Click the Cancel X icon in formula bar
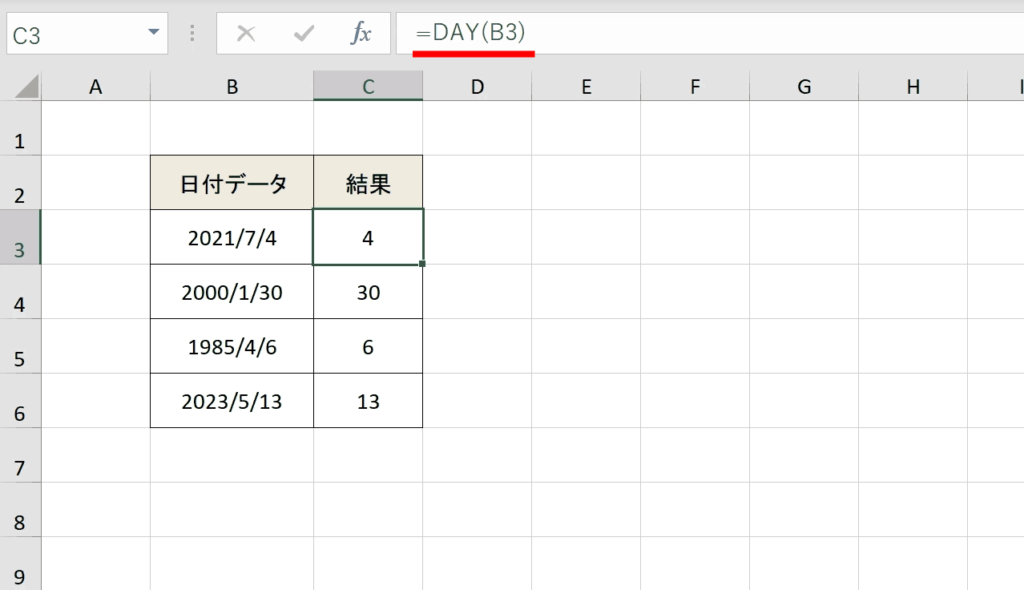Image resolution: width=1024 pixels, height=590 pixels. [x=246, y=33]
